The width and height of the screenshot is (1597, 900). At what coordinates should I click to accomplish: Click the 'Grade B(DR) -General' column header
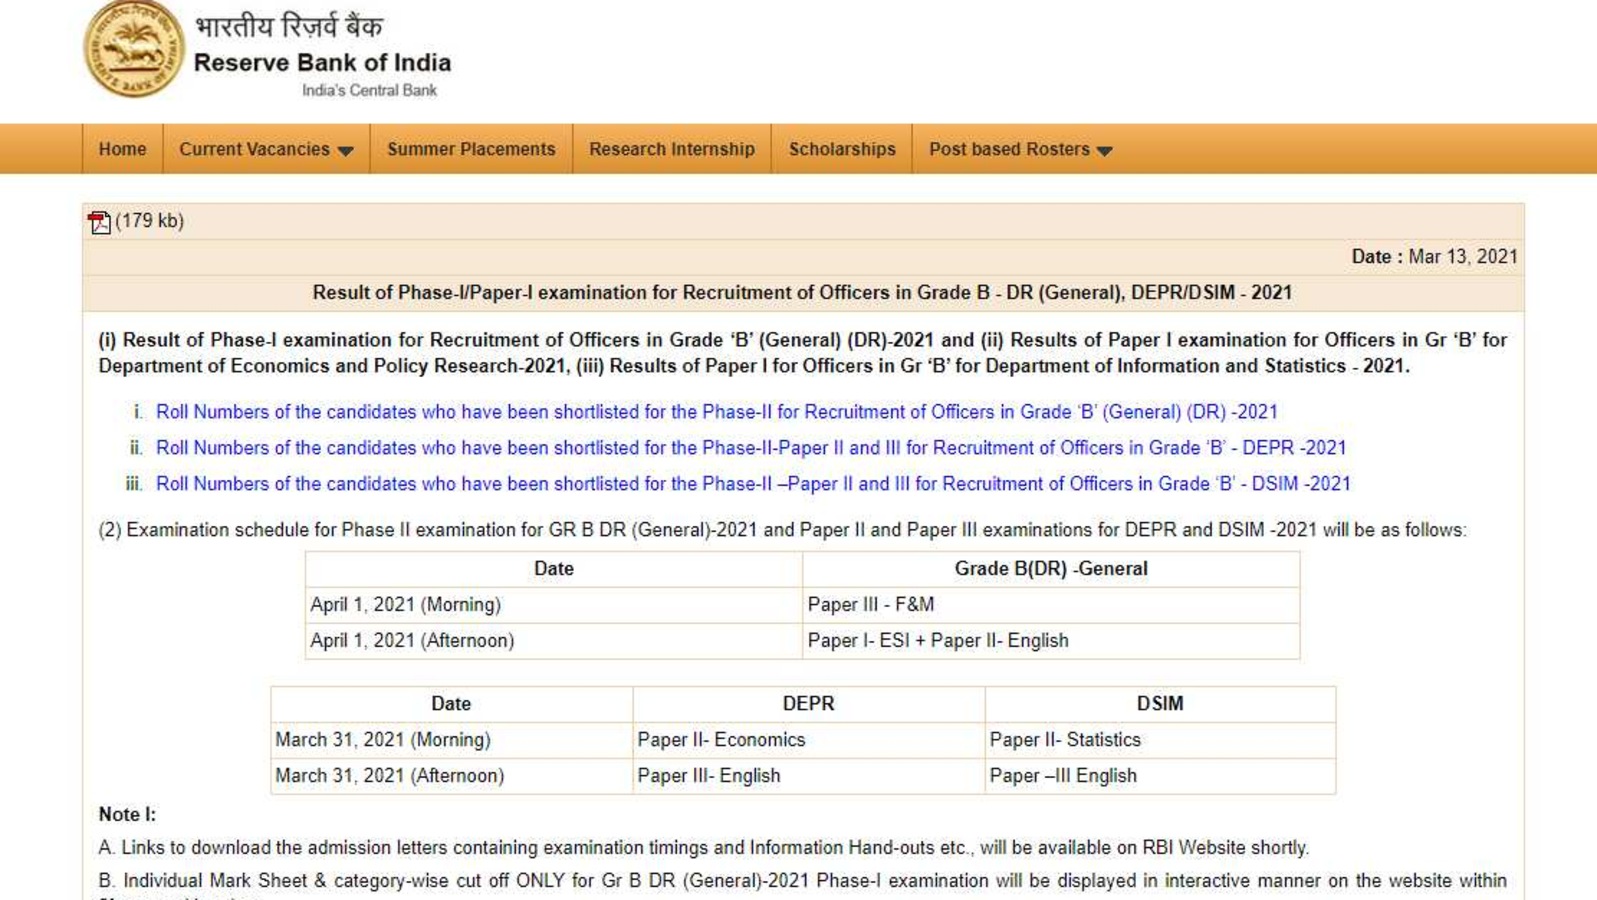(1051, 569)
